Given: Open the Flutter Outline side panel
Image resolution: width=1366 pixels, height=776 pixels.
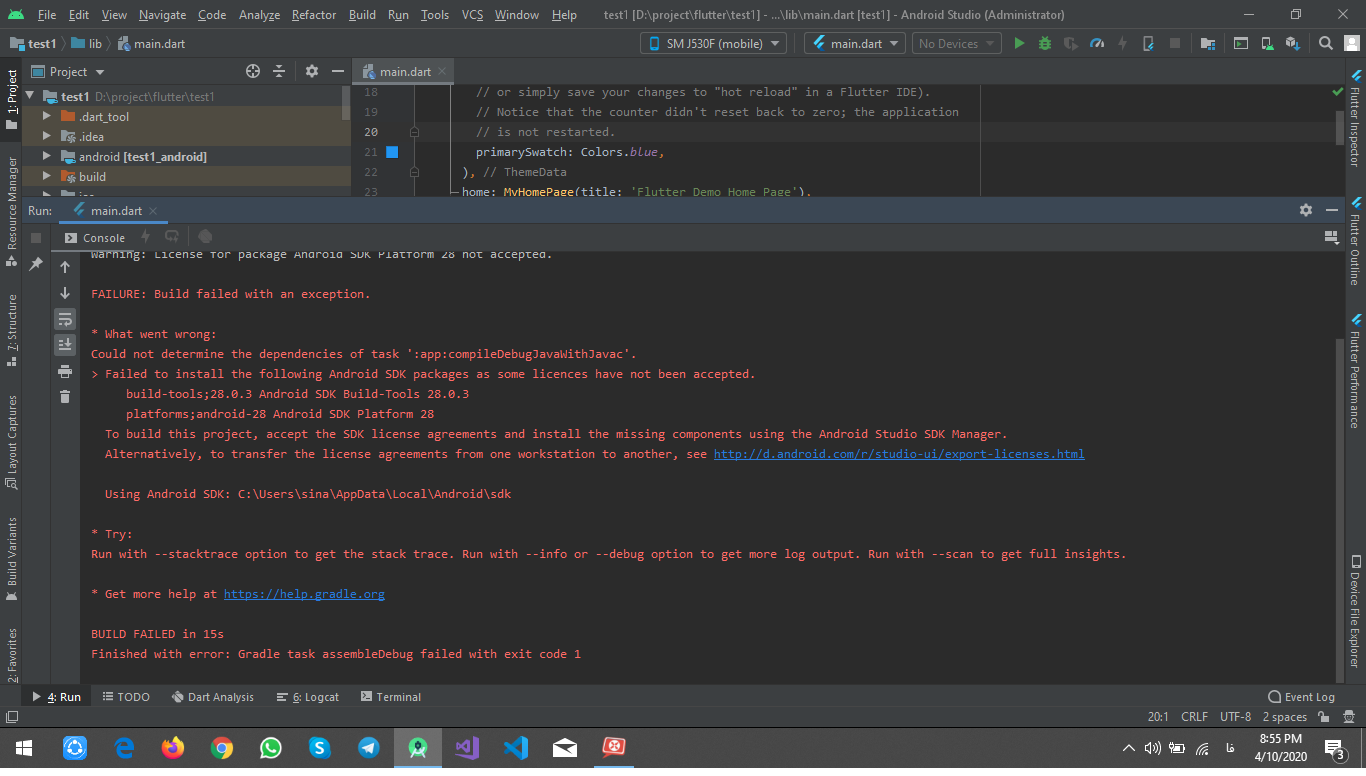Looking at the screenshot, I should coord(1355,242).
